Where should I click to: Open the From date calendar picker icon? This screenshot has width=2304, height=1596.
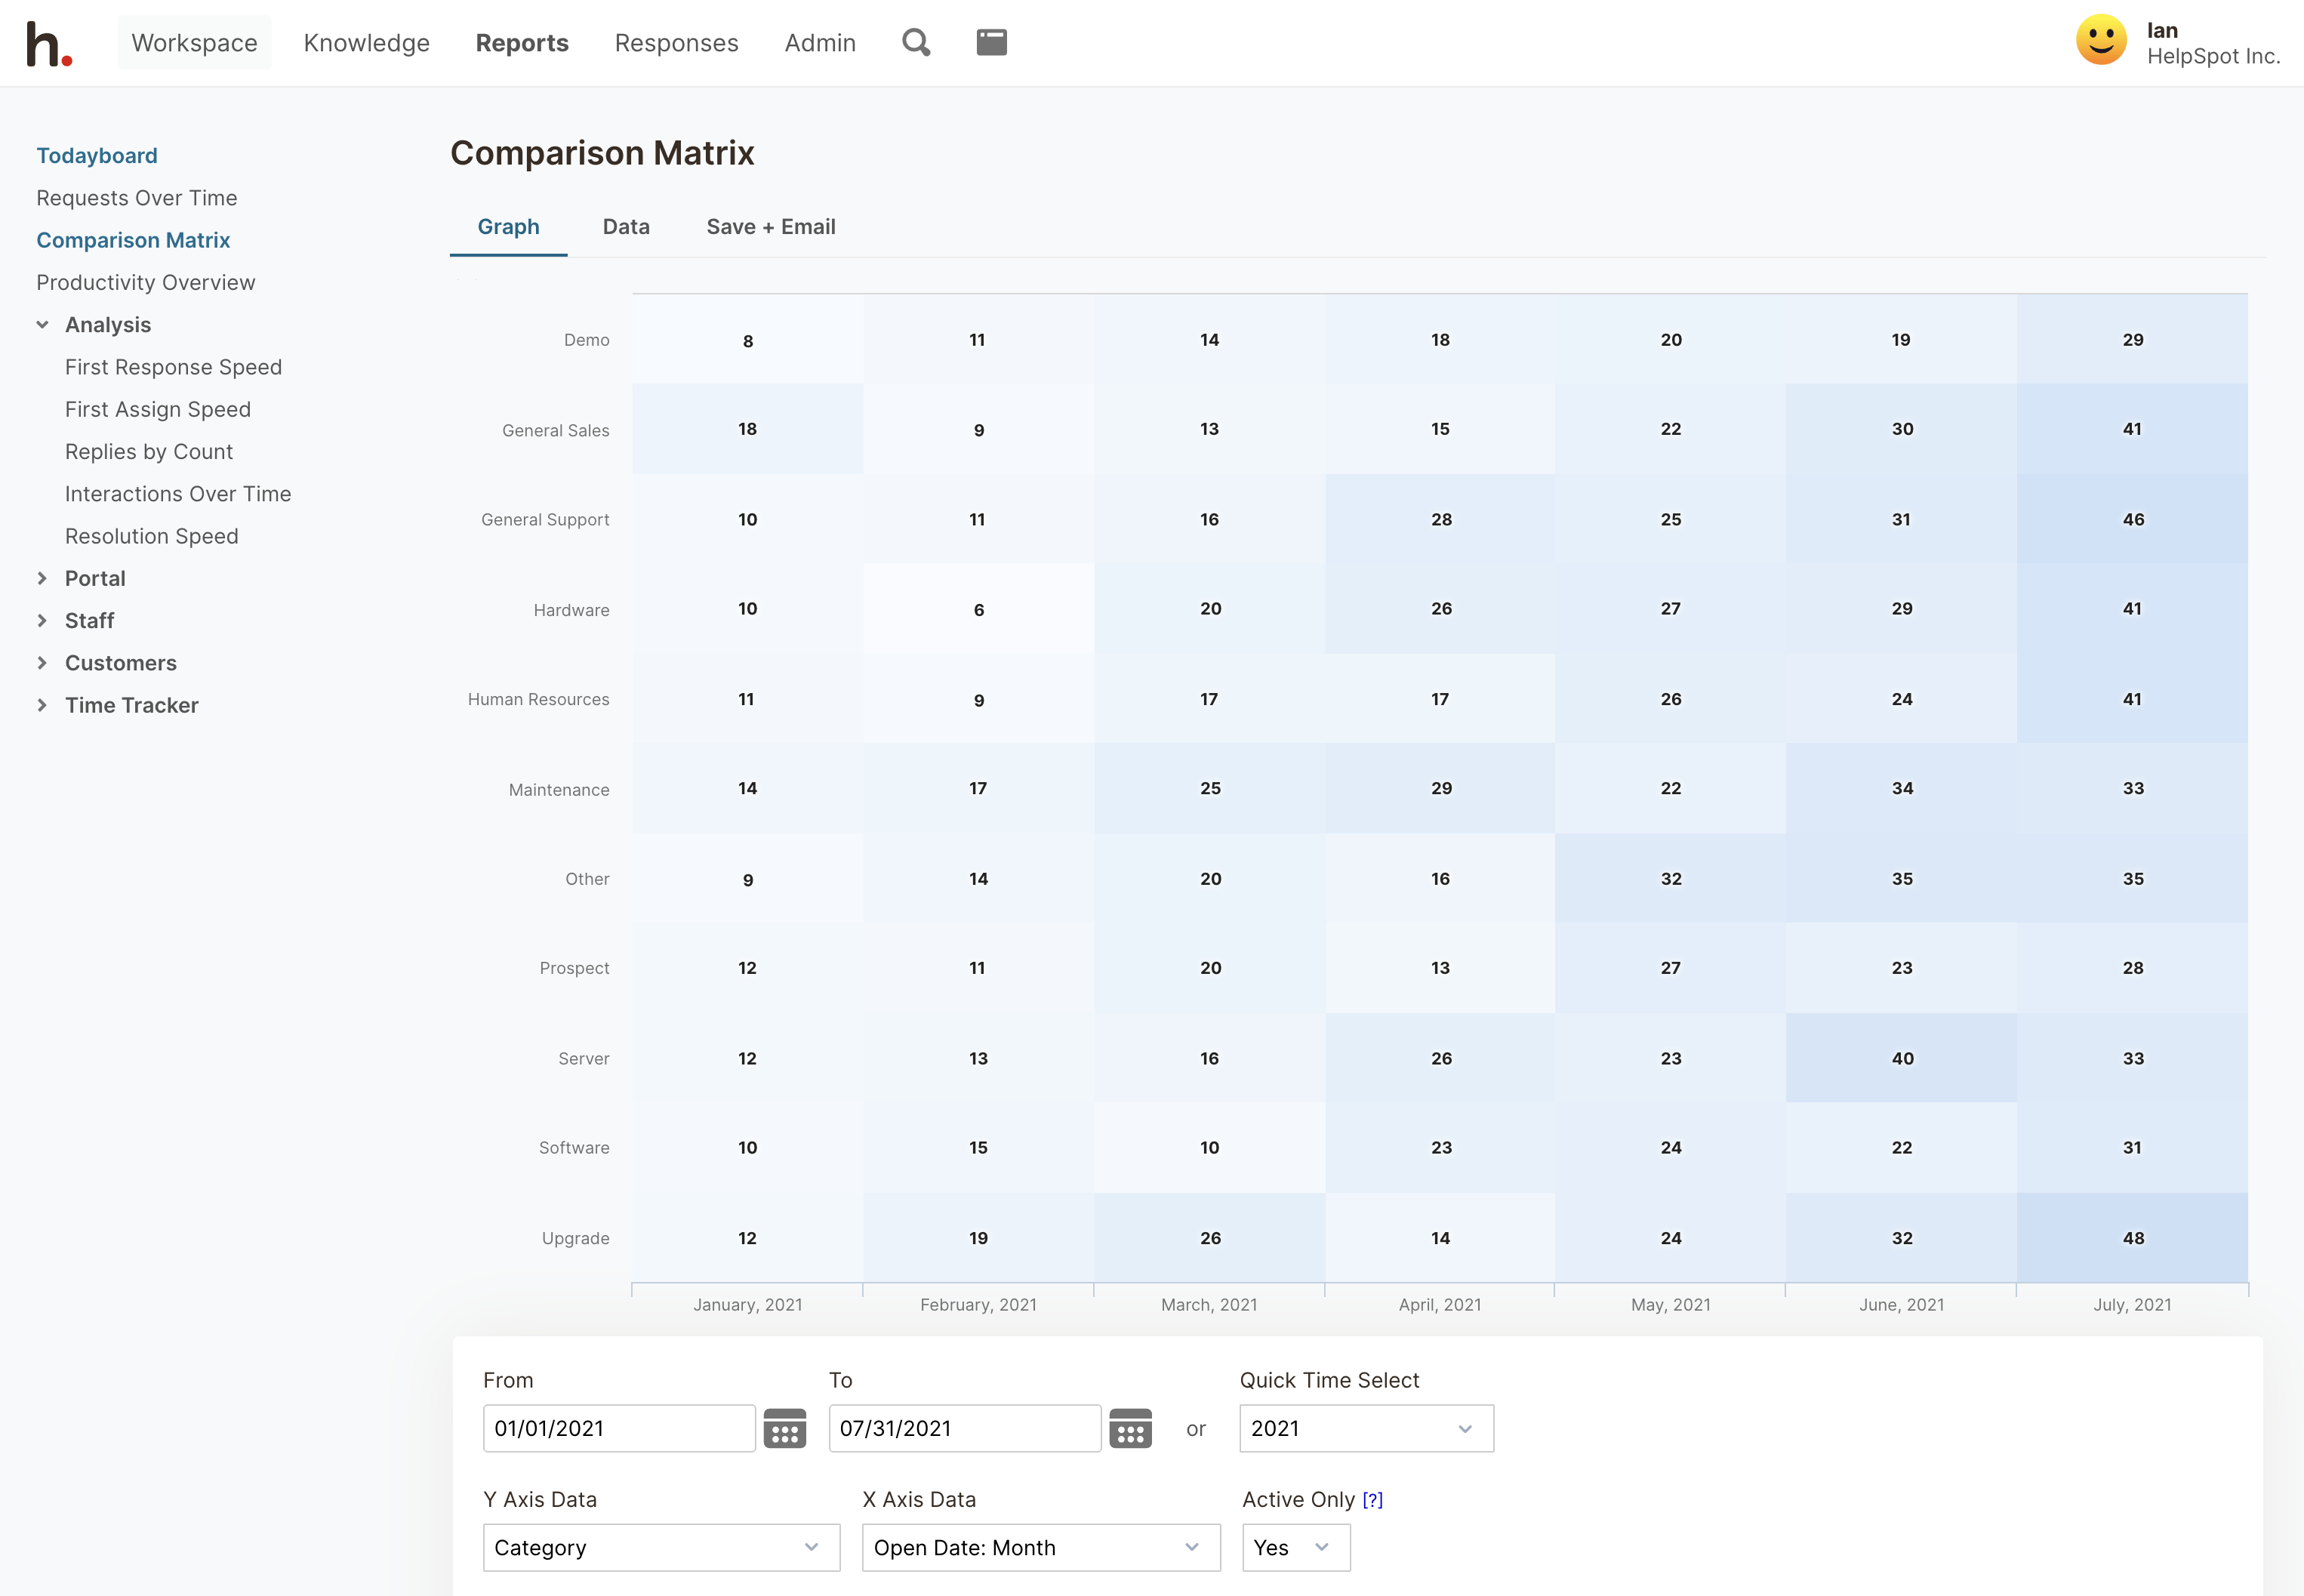(x=784, y=1428)
